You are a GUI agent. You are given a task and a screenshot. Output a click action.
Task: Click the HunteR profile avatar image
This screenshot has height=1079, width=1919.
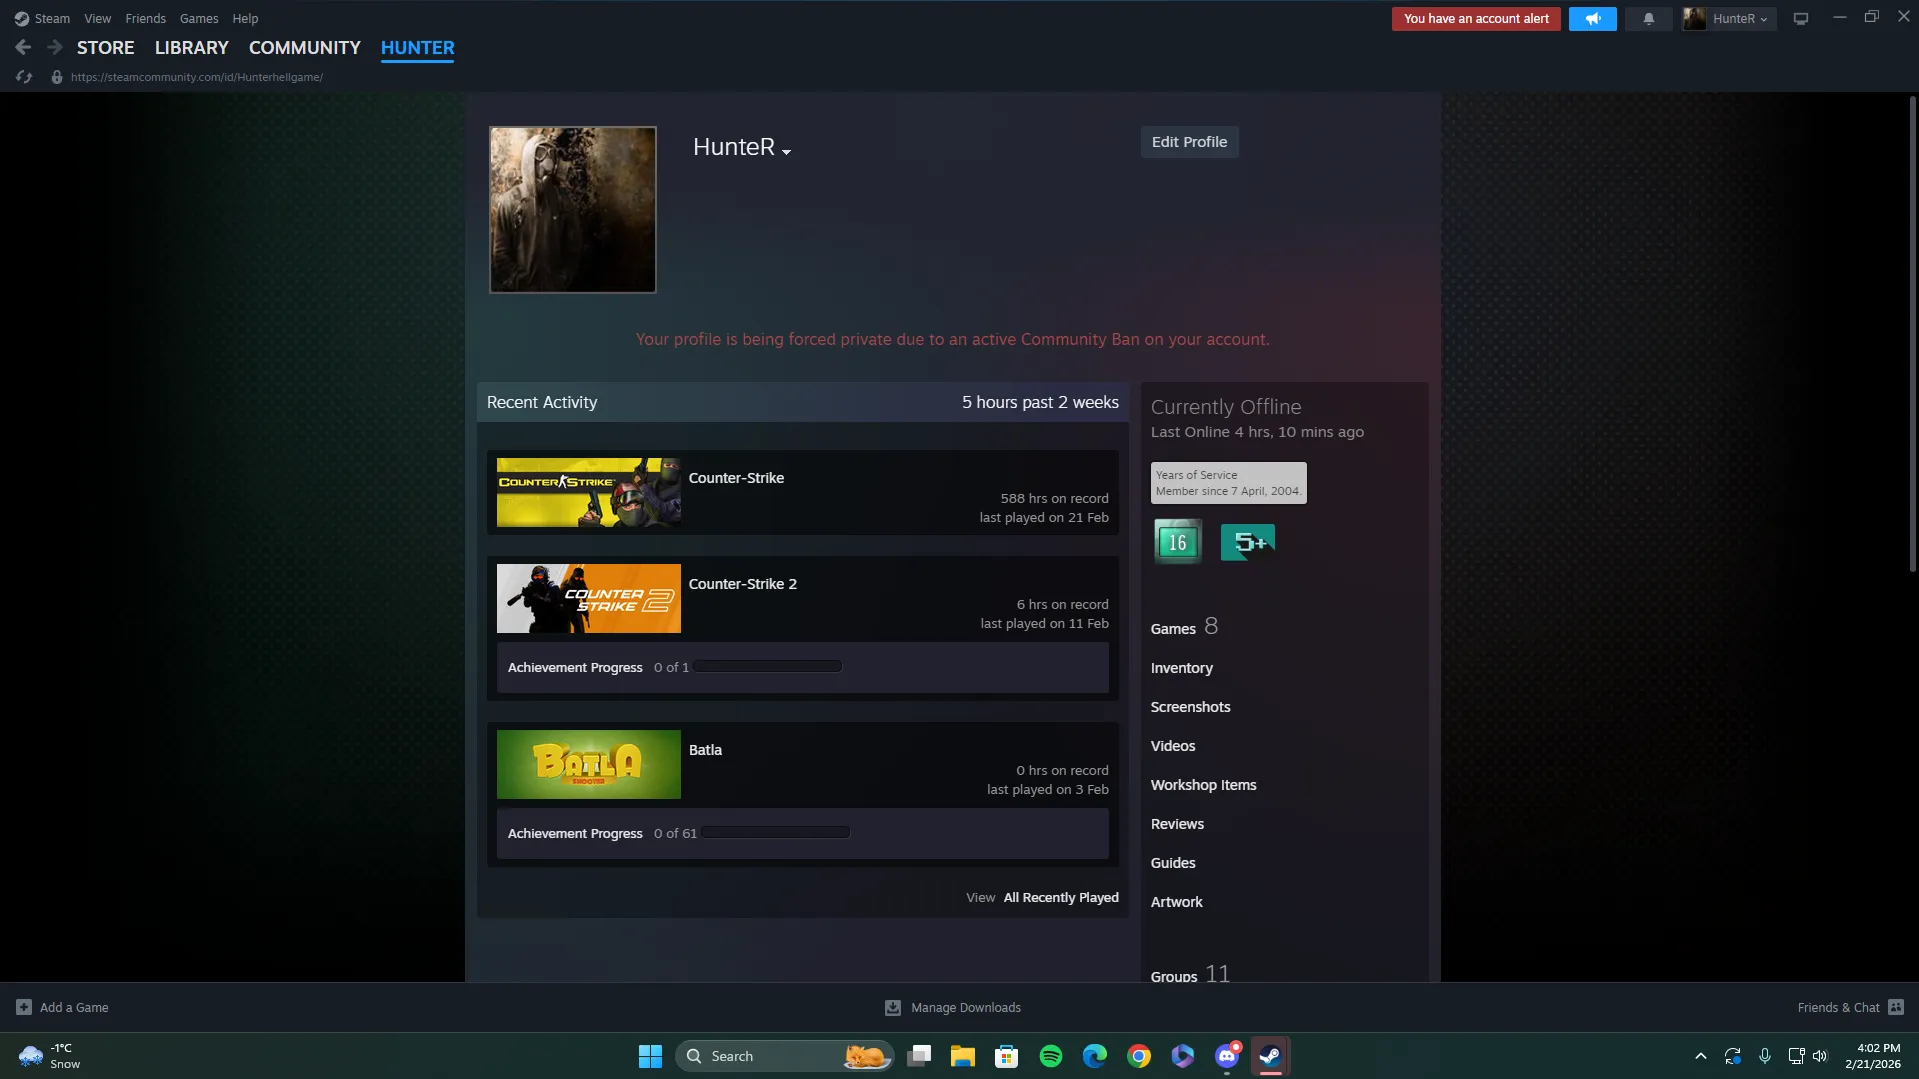point(572,210)
